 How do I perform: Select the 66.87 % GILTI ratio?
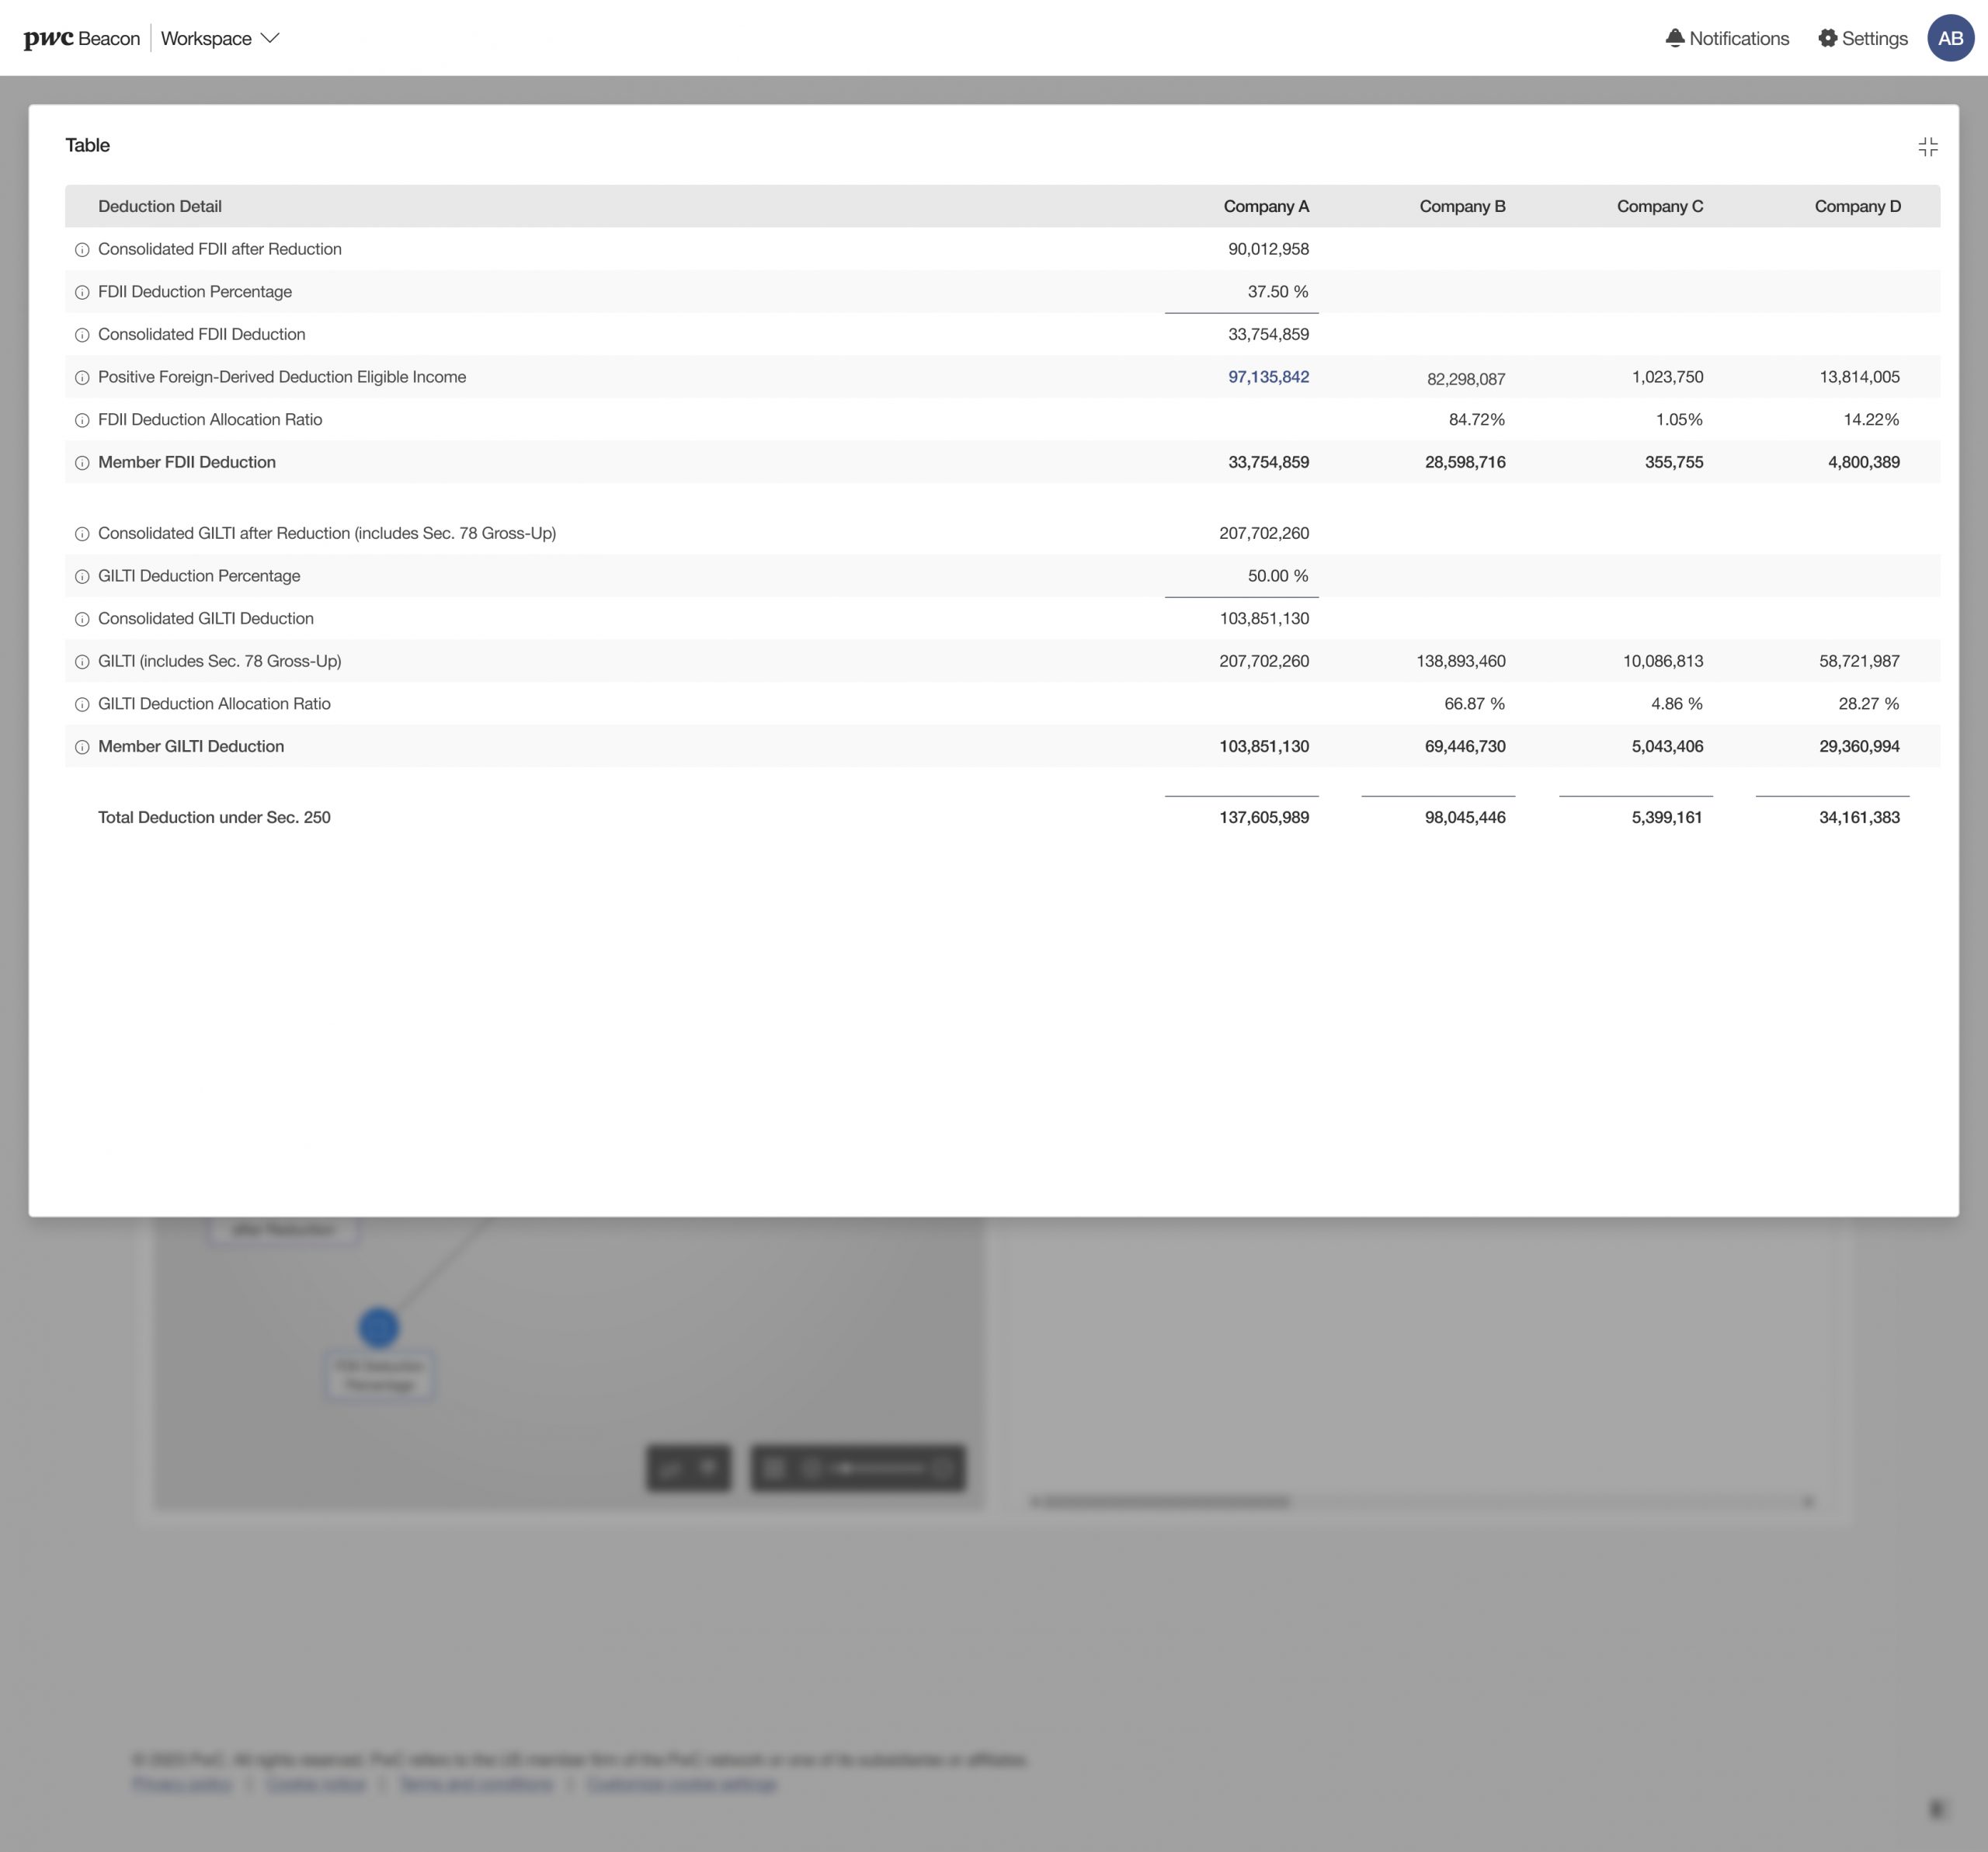(1474, 704)
